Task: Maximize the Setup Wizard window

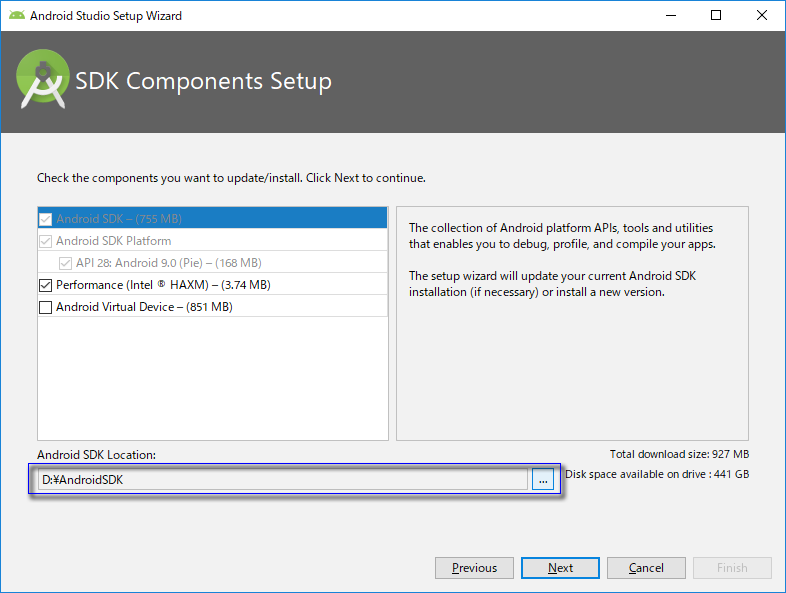Action: click(x=716, y=16)
